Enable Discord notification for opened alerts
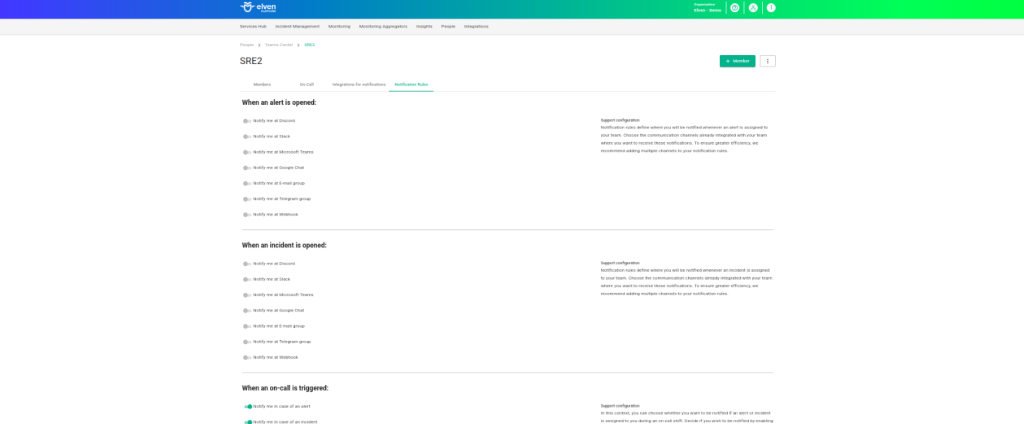 246,121
